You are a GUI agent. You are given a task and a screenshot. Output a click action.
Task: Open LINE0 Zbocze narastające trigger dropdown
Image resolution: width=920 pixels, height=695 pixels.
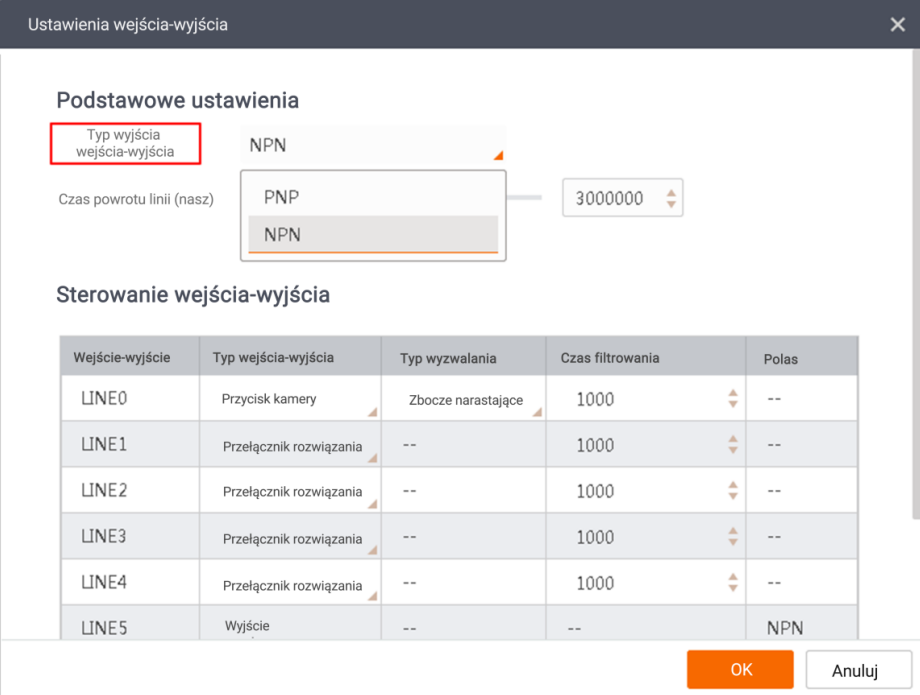pos(464,399)
